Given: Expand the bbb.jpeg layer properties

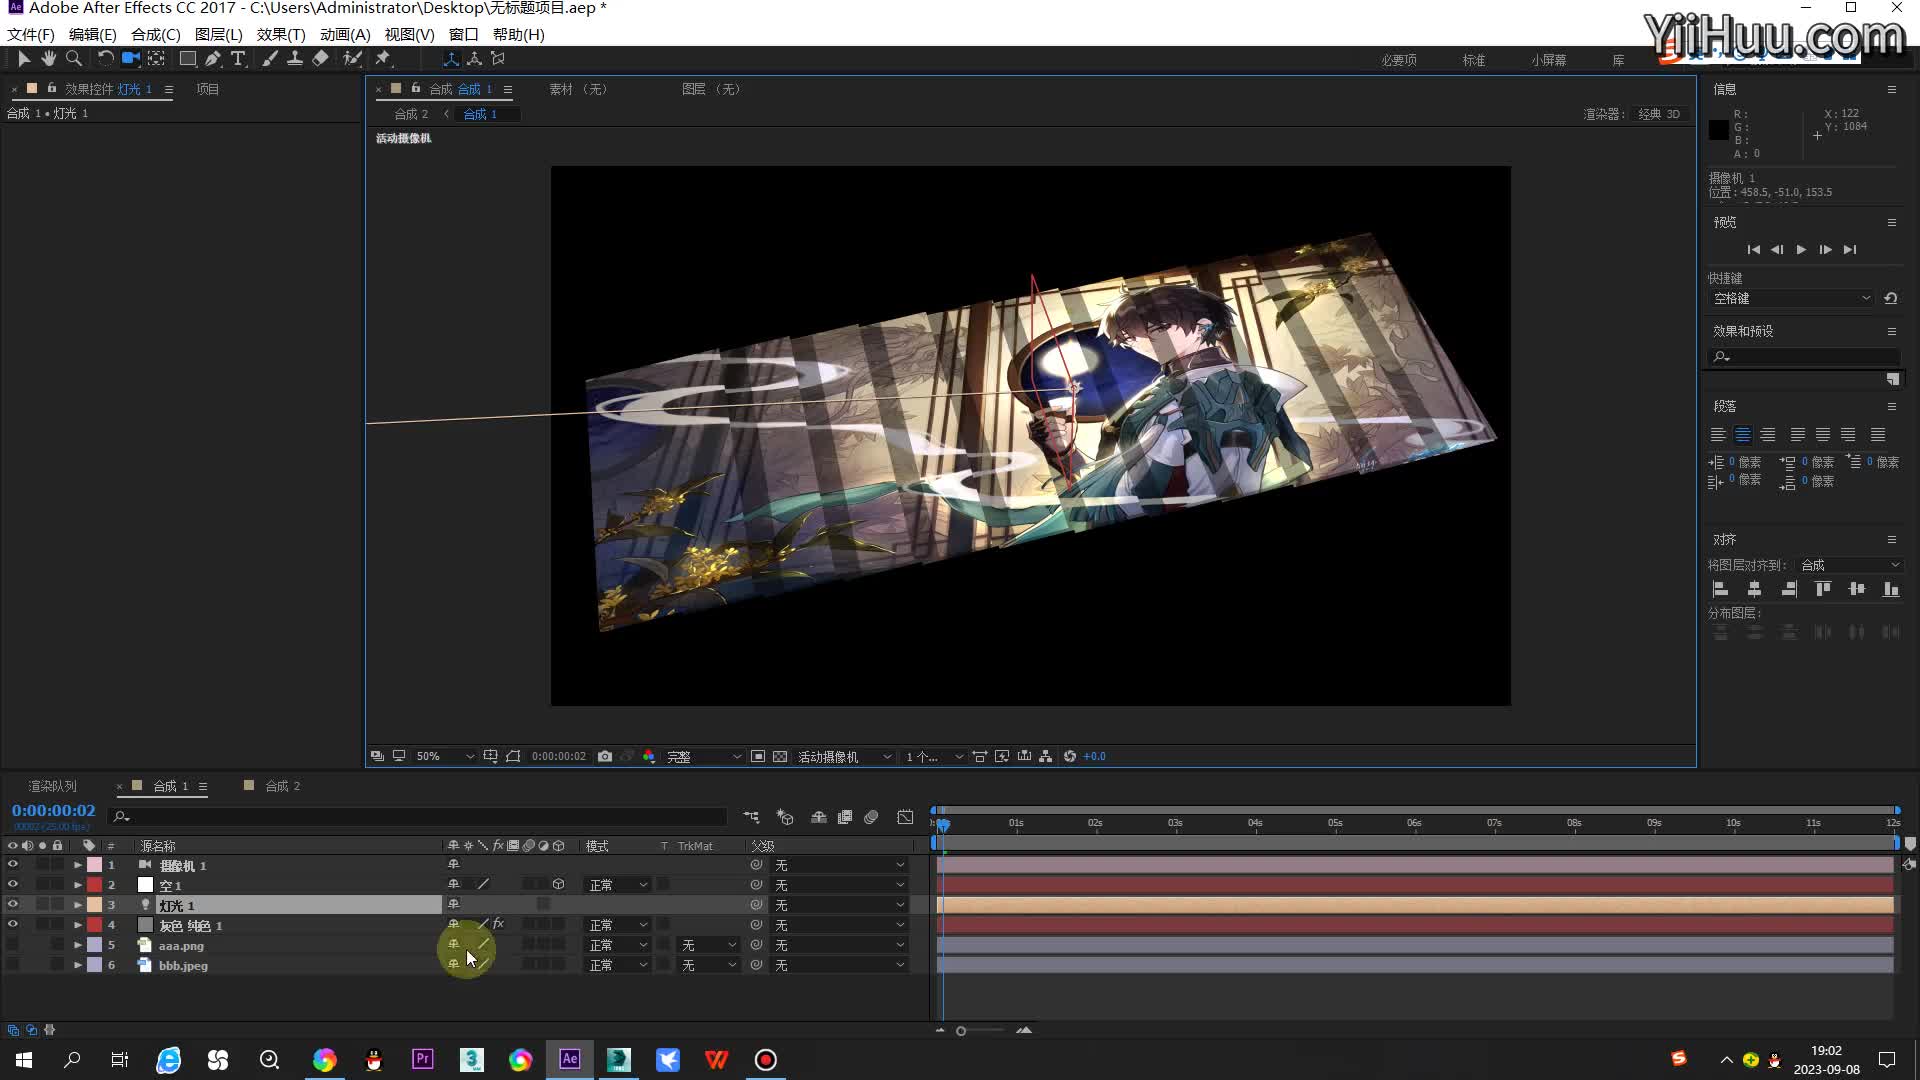Looking at the screenshot, I should point(78,965).
